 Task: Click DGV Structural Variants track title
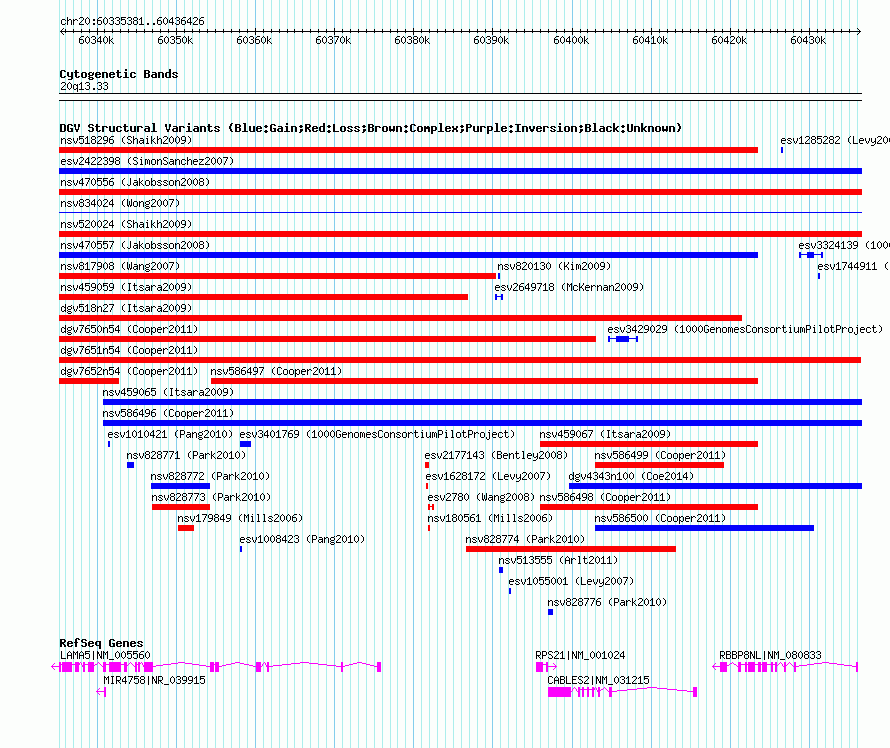click(x=371, y=128)
